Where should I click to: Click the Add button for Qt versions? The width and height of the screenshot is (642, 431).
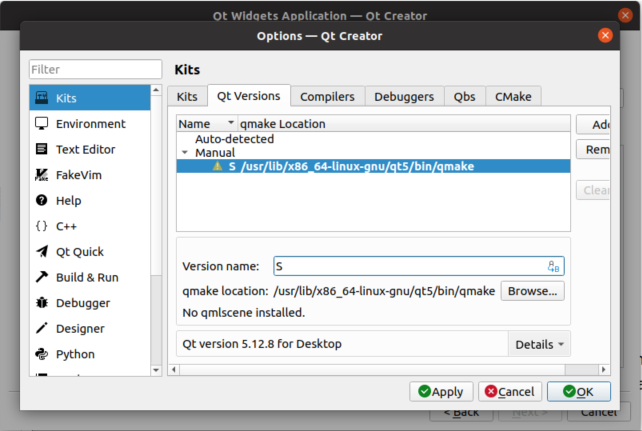pyautogui.click(x=593, y=124)
